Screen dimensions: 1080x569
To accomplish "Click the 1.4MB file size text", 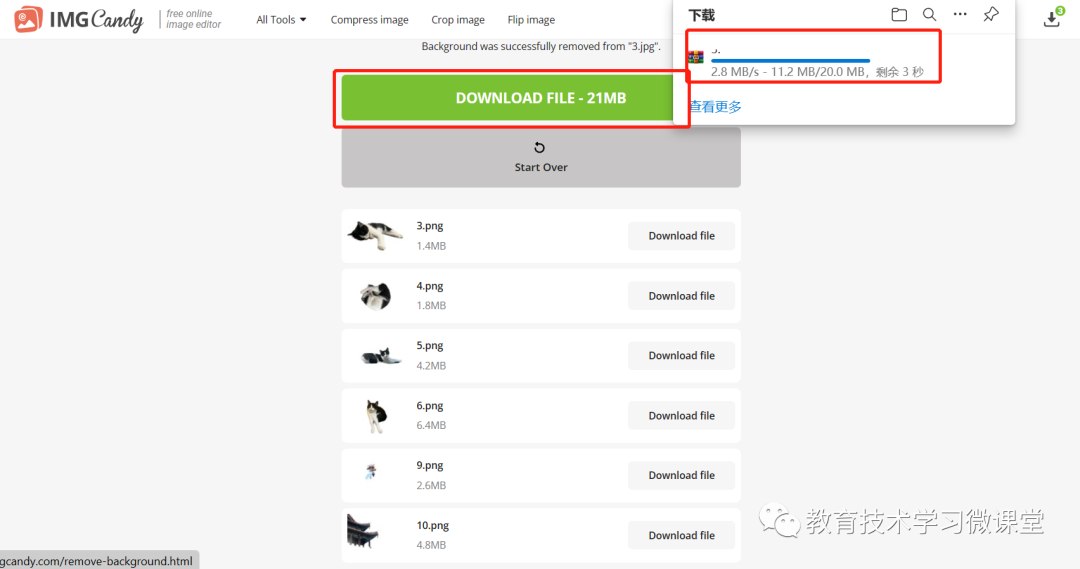I will coord(431,246).
